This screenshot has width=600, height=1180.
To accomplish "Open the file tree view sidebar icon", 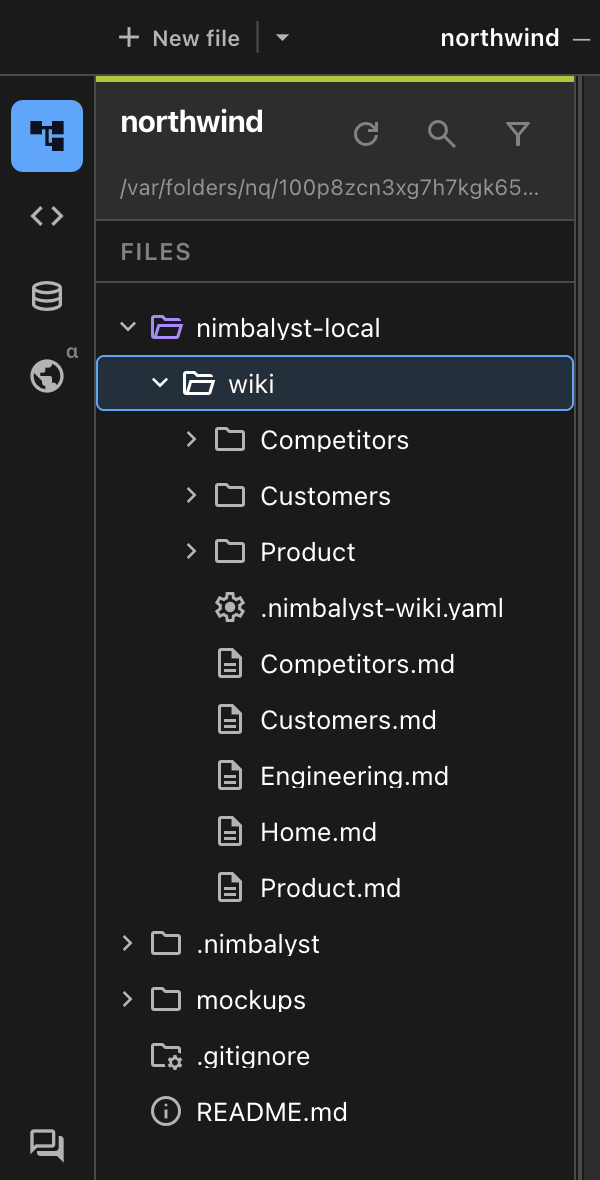I will [47, 136].
